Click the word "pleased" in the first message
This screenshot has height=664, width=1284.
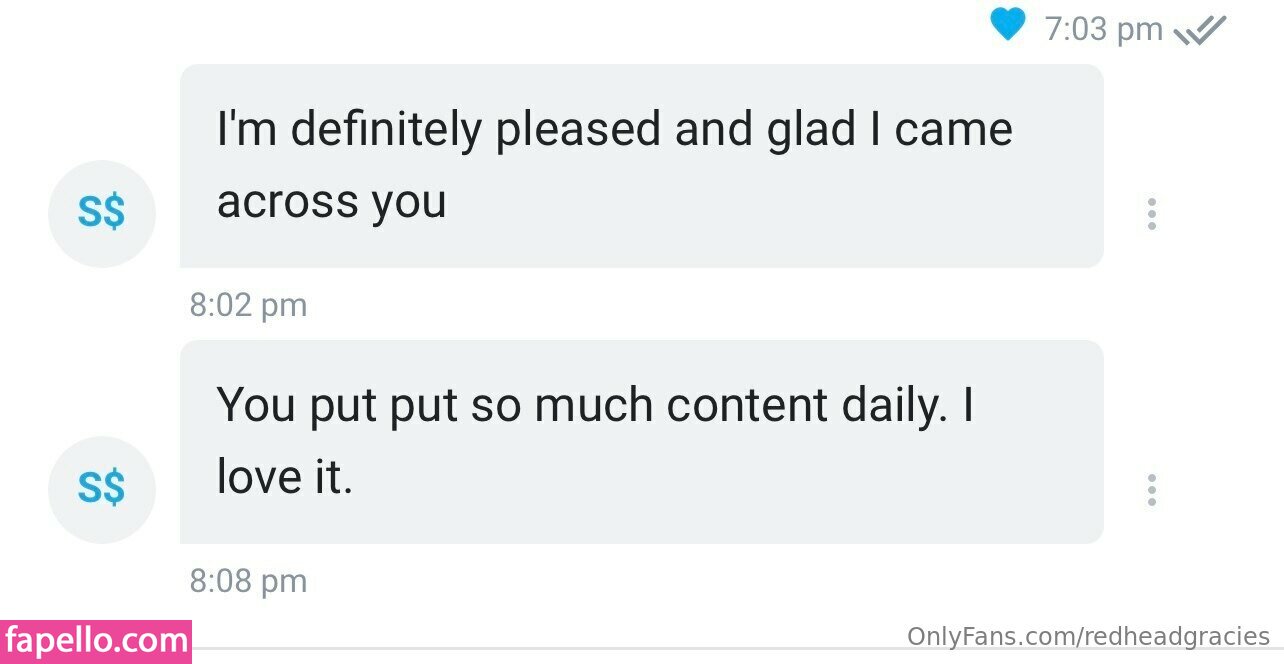578,130
